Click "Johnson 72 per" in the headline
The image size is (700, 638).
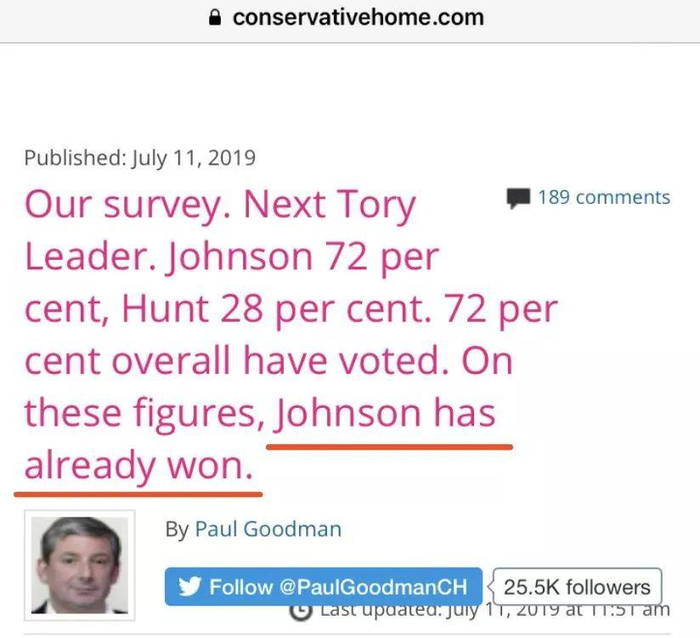tap(304, 258)
